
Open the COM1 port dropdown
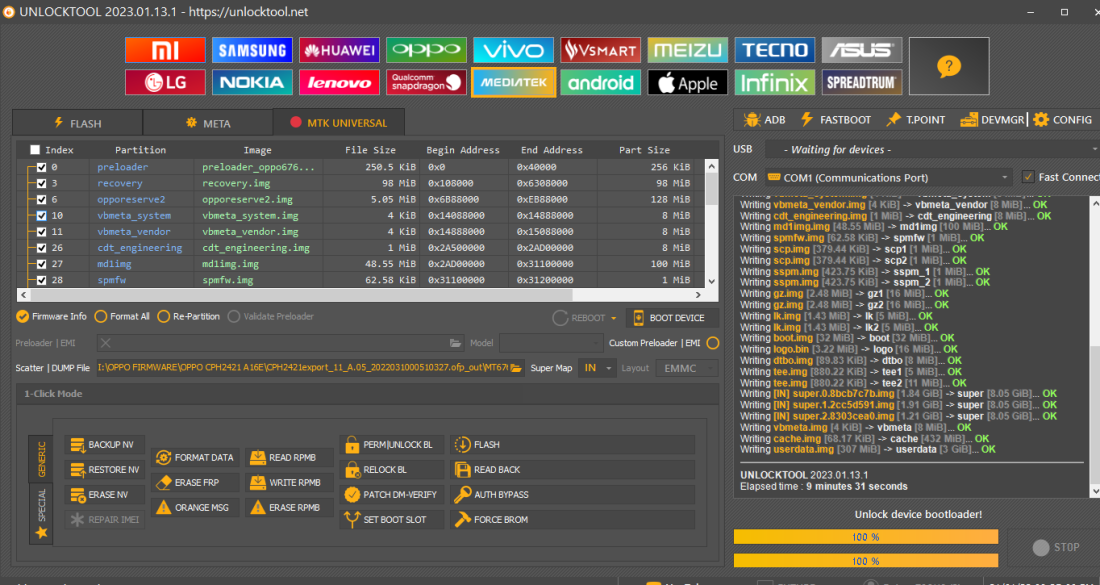tap(888, 177)
